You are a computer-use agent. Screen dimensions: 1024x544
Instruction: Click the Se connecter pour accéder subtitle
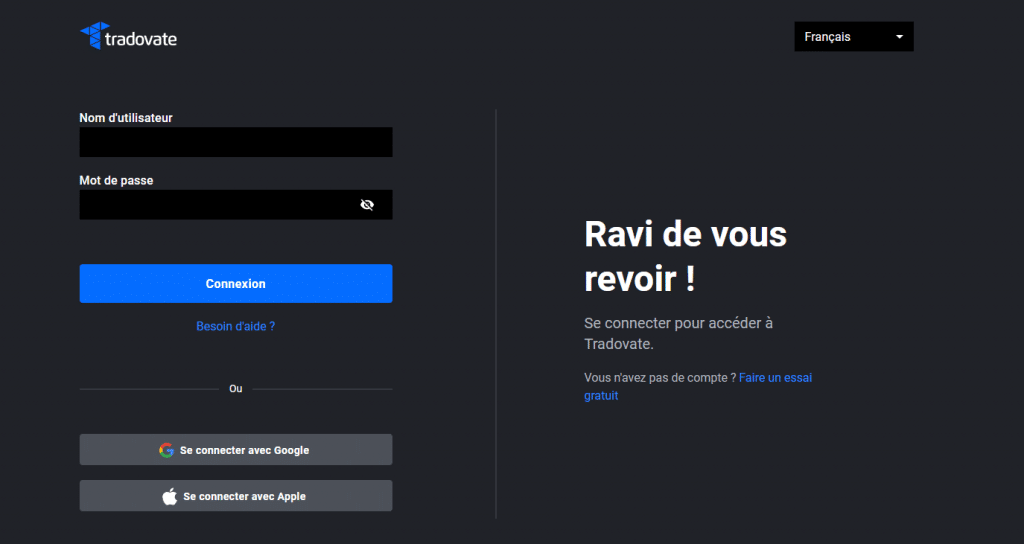point(677,333)
